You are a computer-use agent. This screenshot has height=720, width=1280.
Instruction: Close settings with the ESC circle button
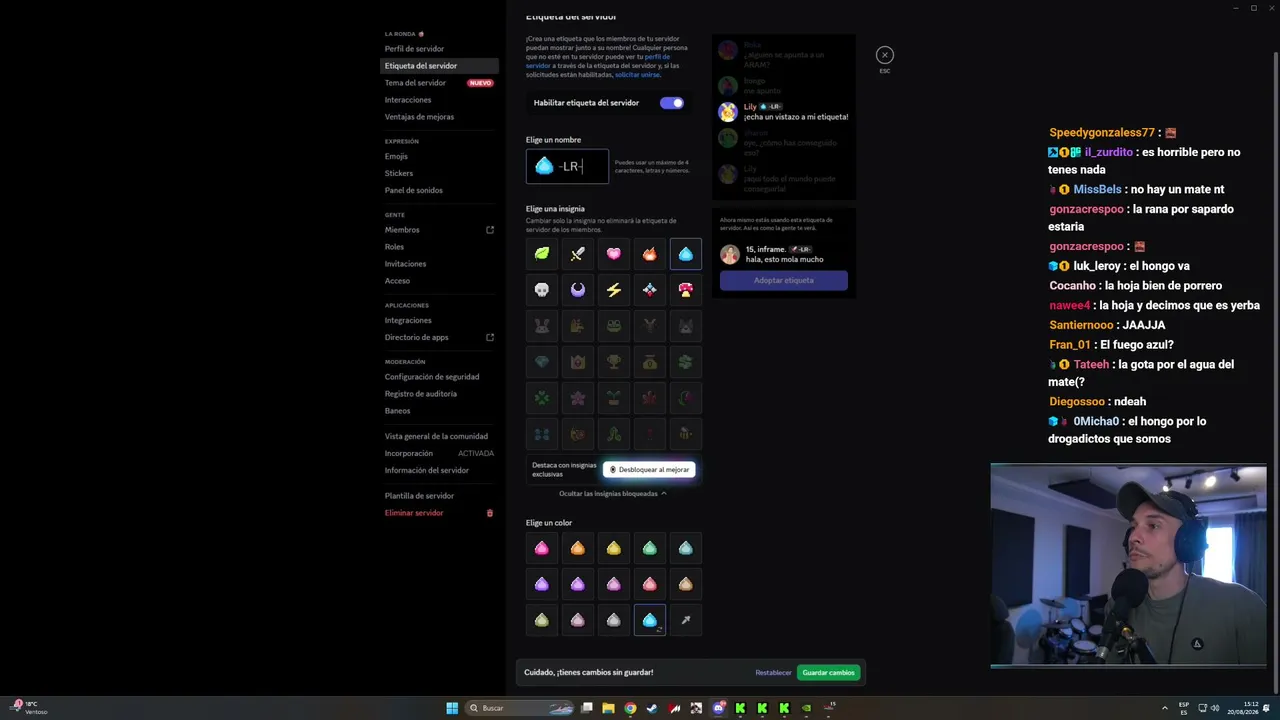885,55
